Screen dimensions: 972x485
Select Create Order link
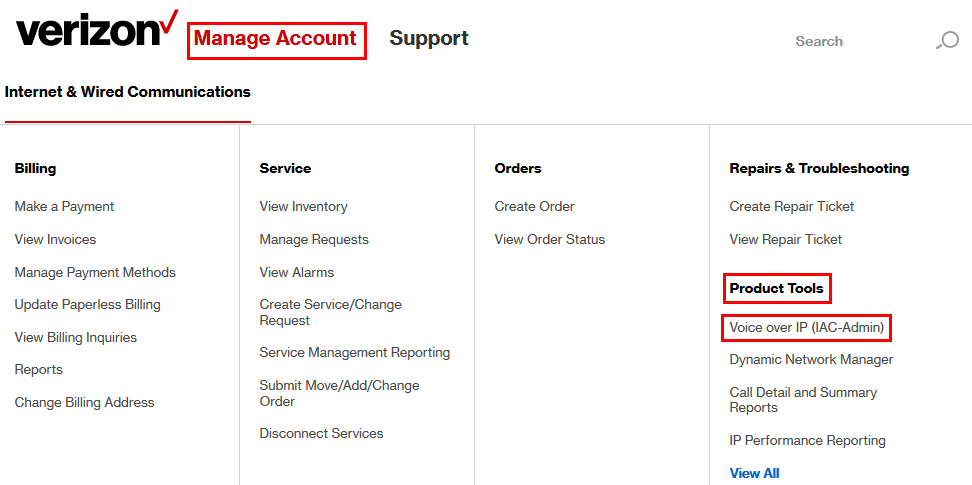[x=534, y=207]
